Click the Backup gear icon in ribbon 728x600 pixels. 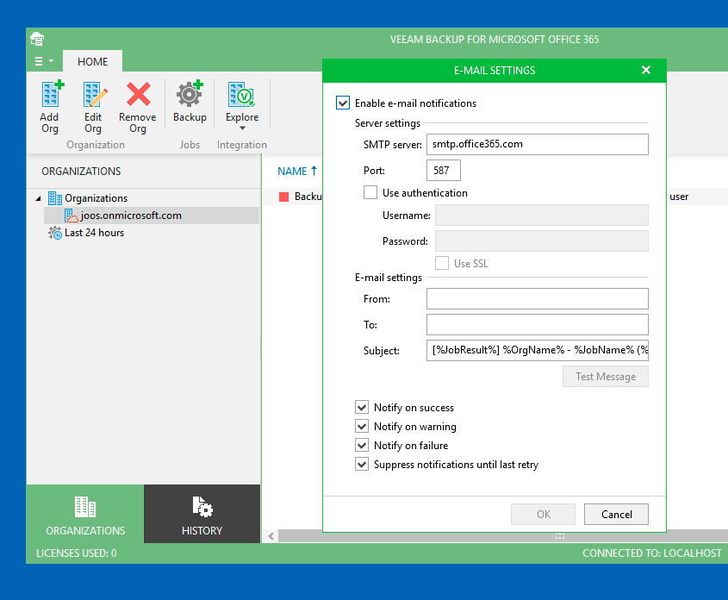(x=189, y=94)
